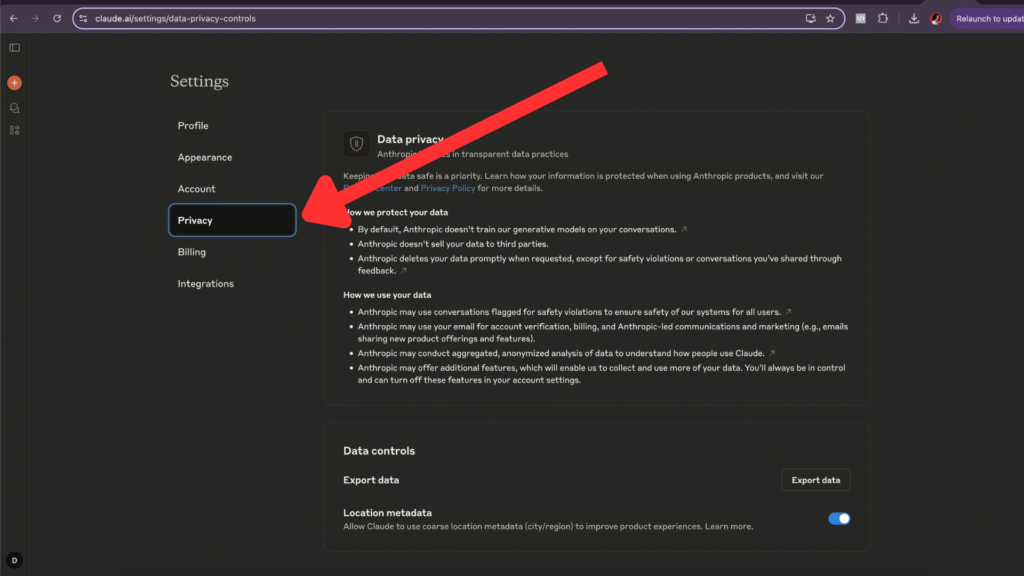
Task: Click the Location metadata label
Action: coord(387,513)
